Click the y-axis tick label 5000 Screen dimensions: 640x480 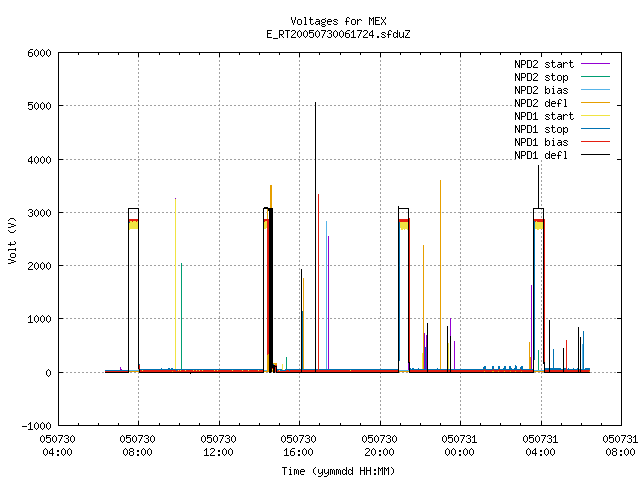pos(39,106)
